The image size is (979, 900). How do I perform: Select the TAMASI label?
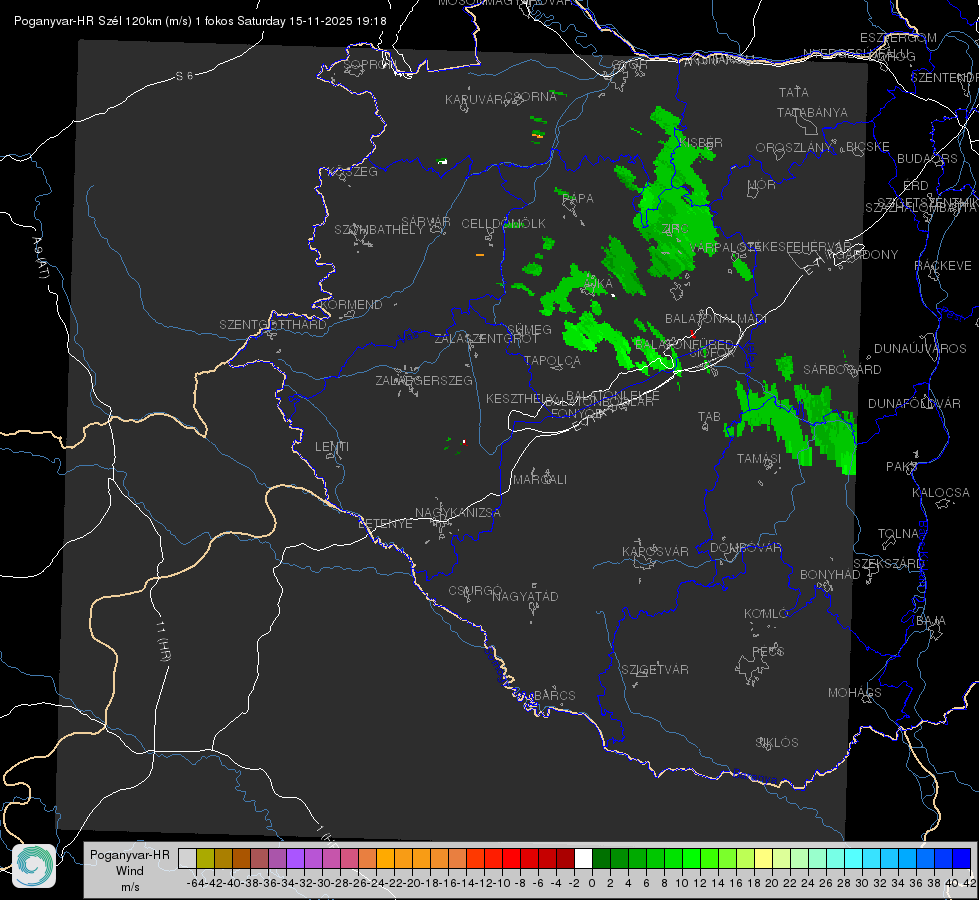759,459
